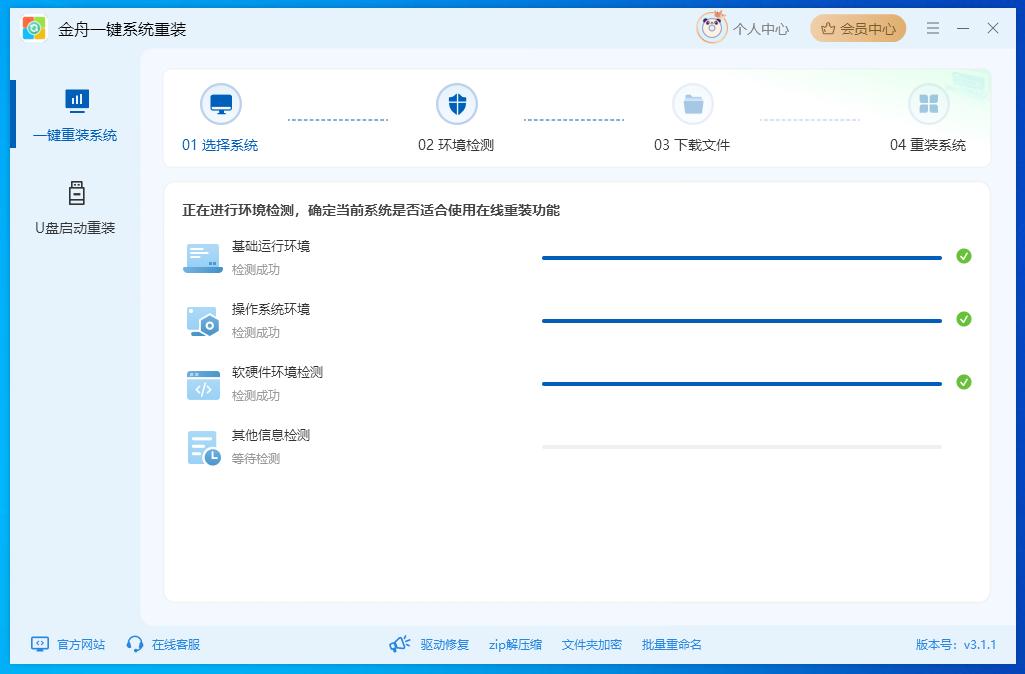Click the 03 下载文件 folder icon

coord(694,101)
